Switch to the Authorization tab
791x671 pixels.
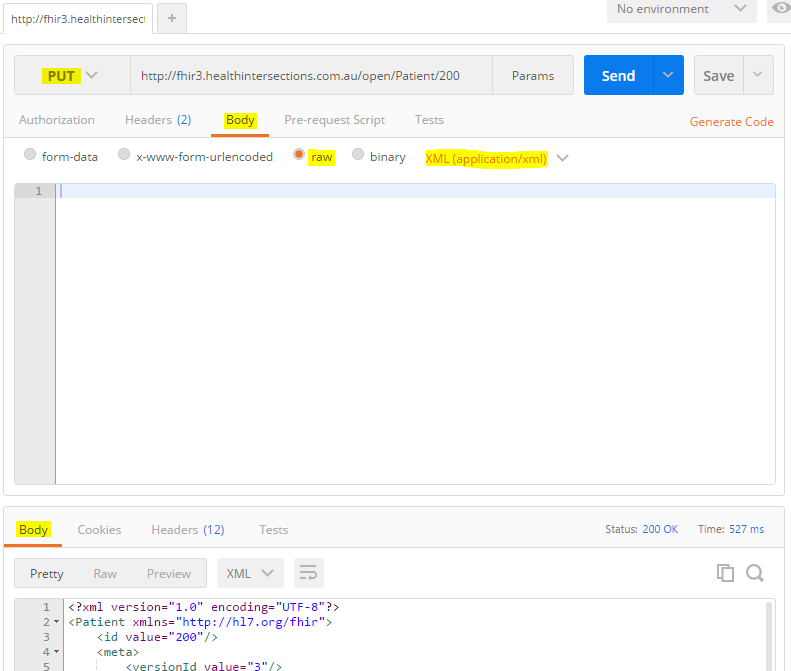coord(57,120)
